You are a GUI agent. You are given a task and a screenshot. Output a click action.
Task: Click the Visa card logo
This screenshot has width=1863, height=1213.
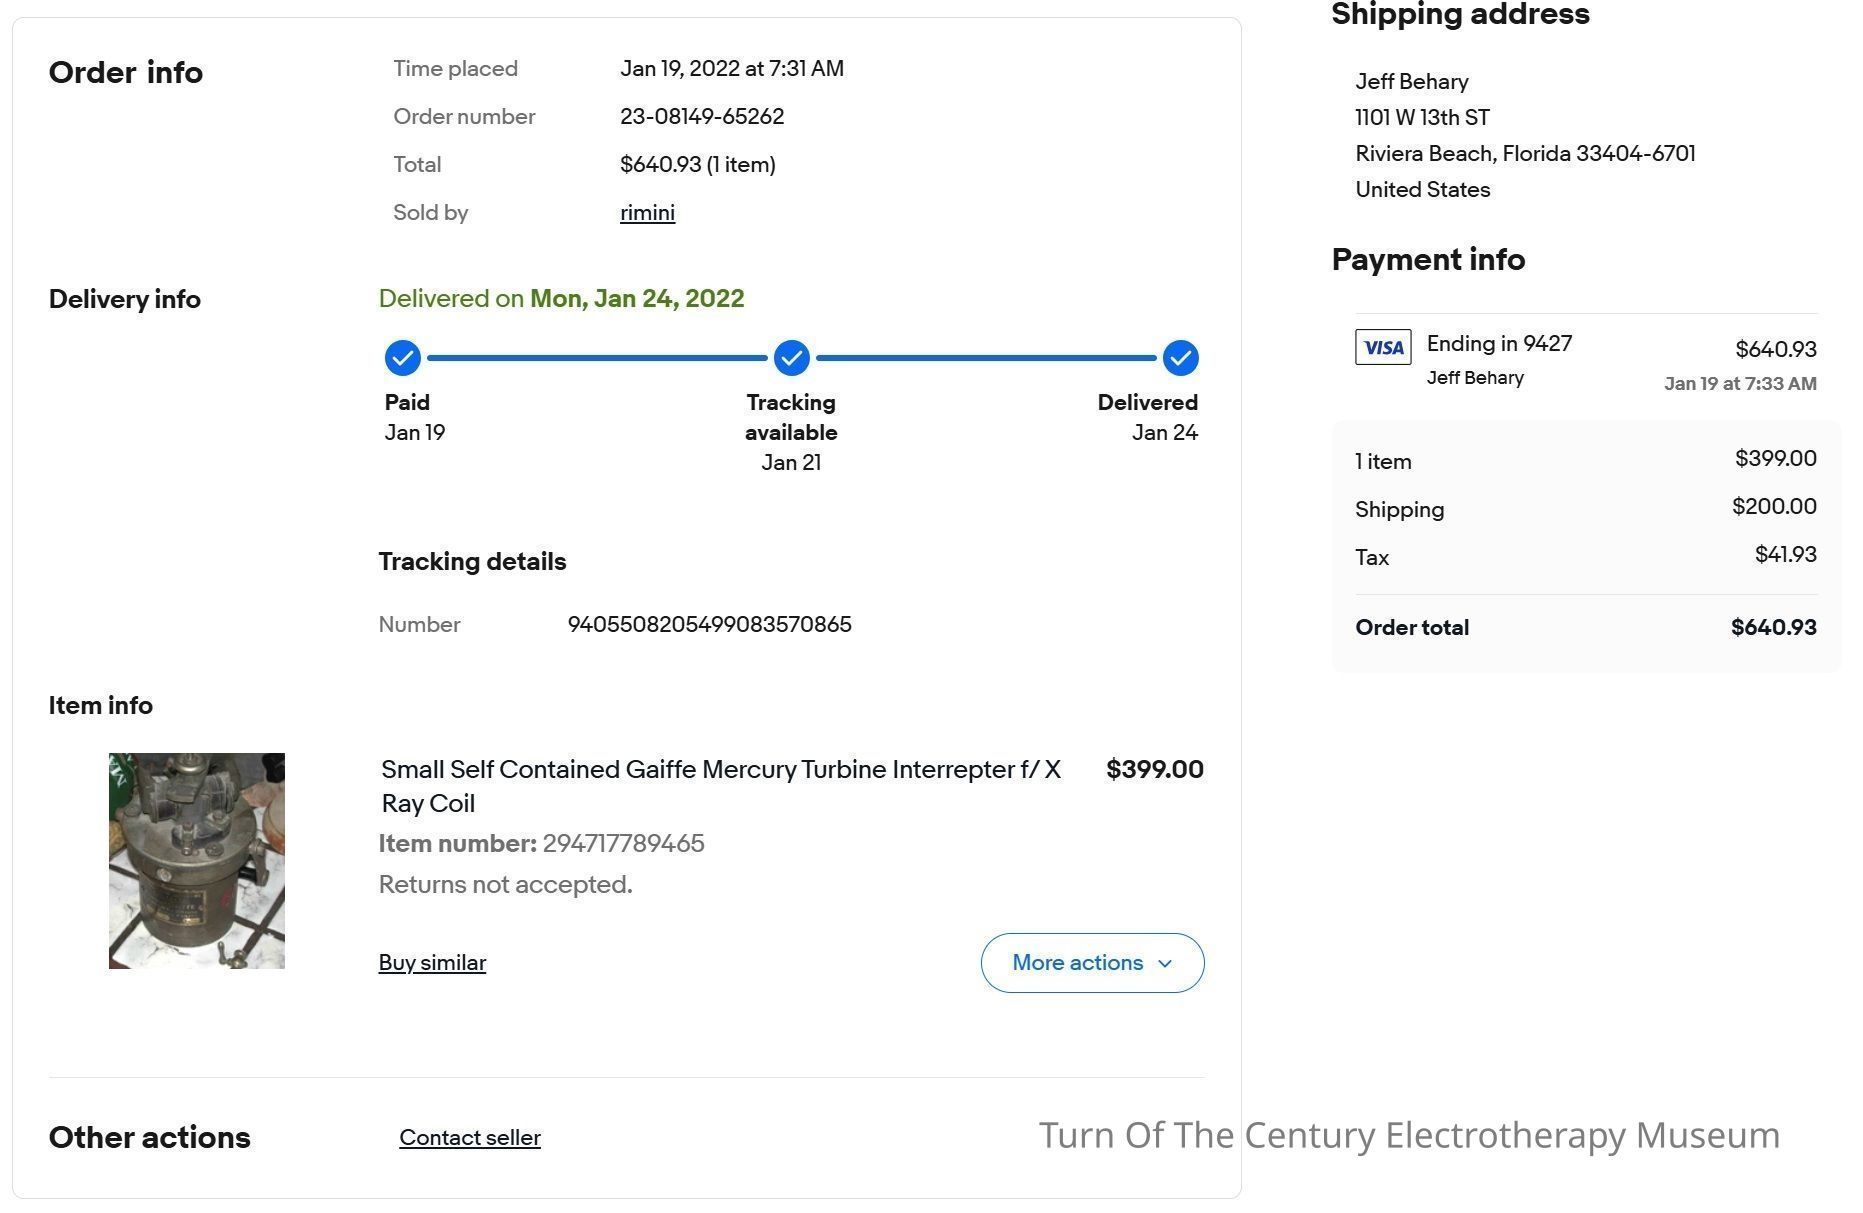tap(1383, 347)
